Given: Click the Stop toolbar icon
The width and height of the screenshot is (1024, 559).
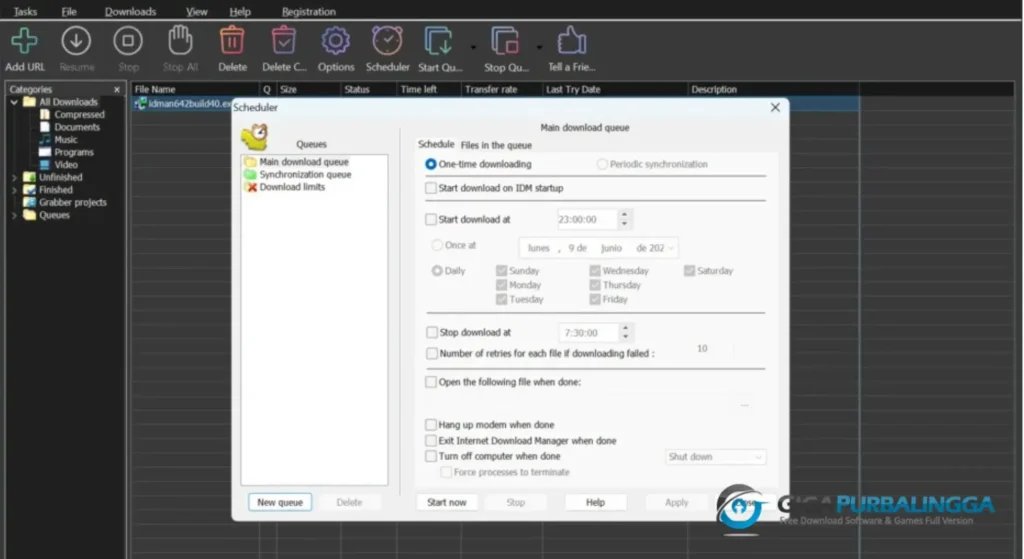Looking at the screenshot, I should point(128,41).
